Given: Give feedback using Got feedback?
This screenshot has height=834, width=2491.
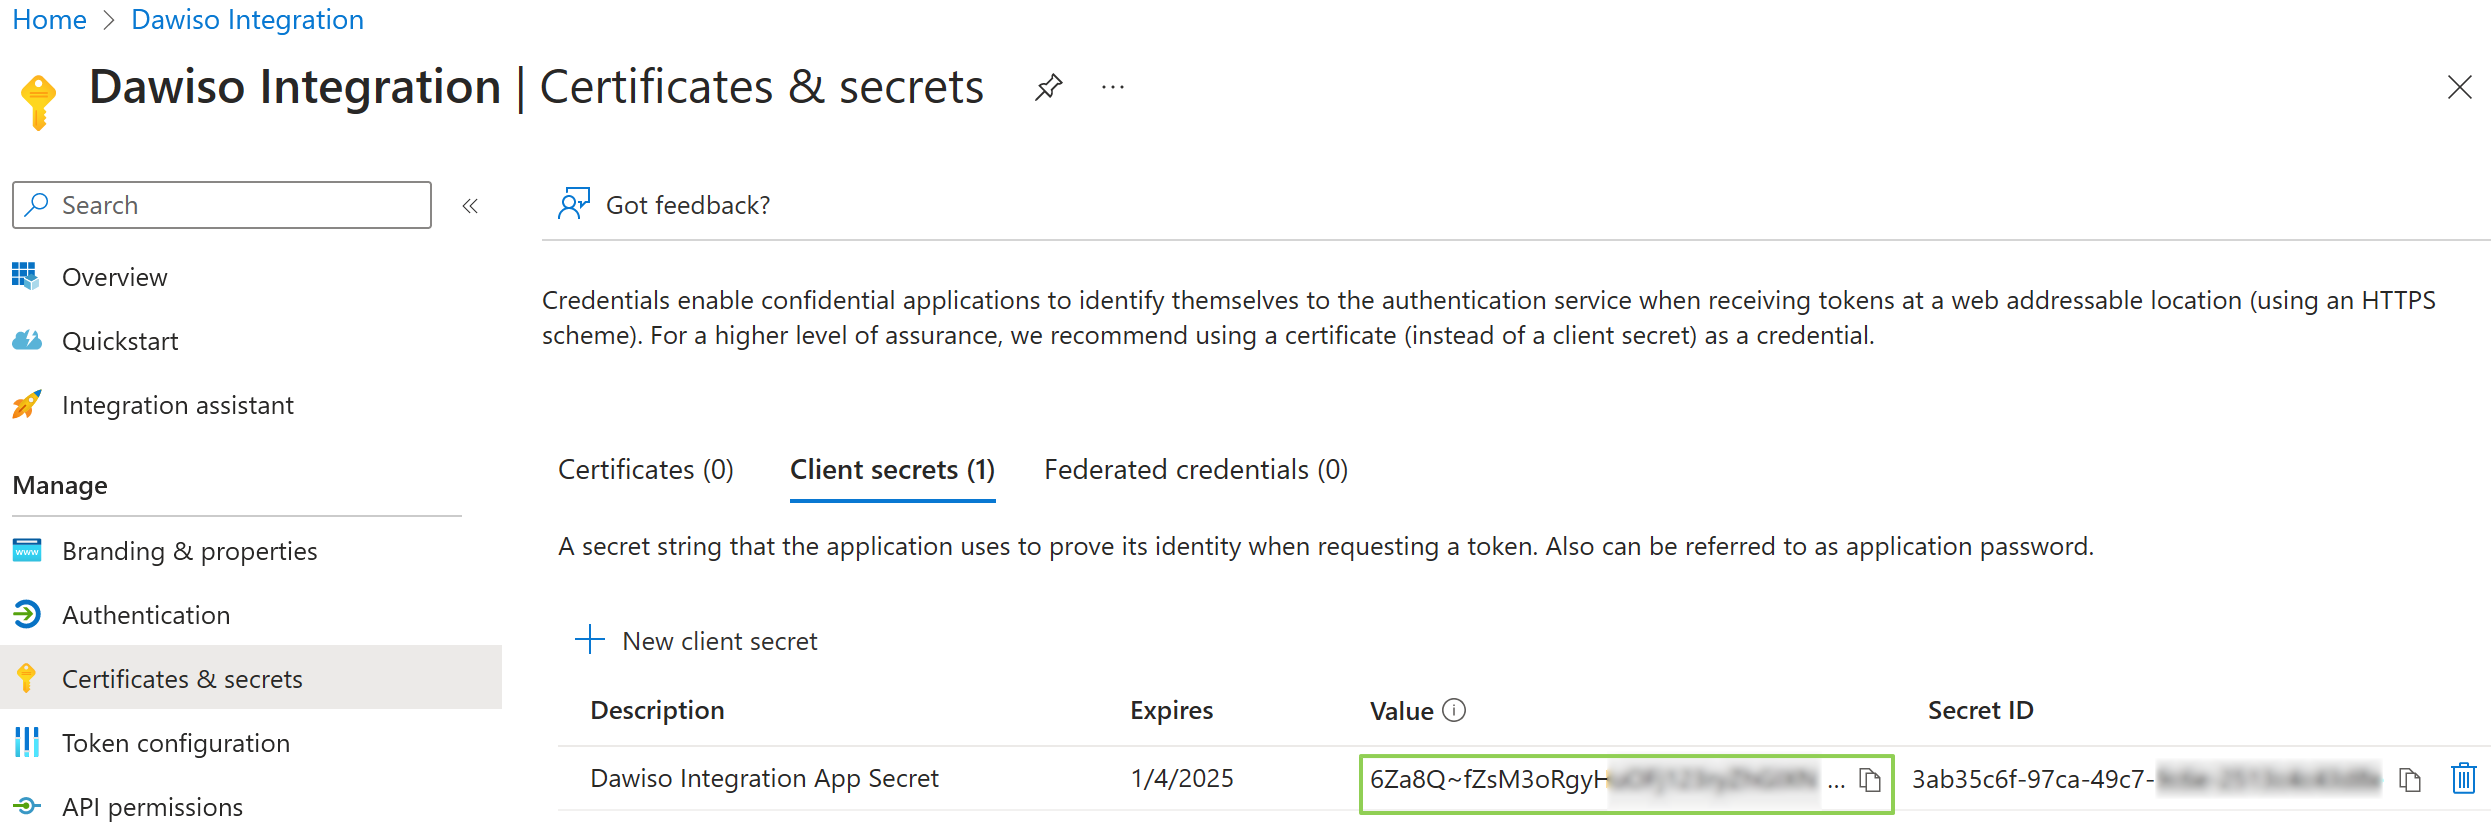Looking at the screenshot, I should [687, 204].
